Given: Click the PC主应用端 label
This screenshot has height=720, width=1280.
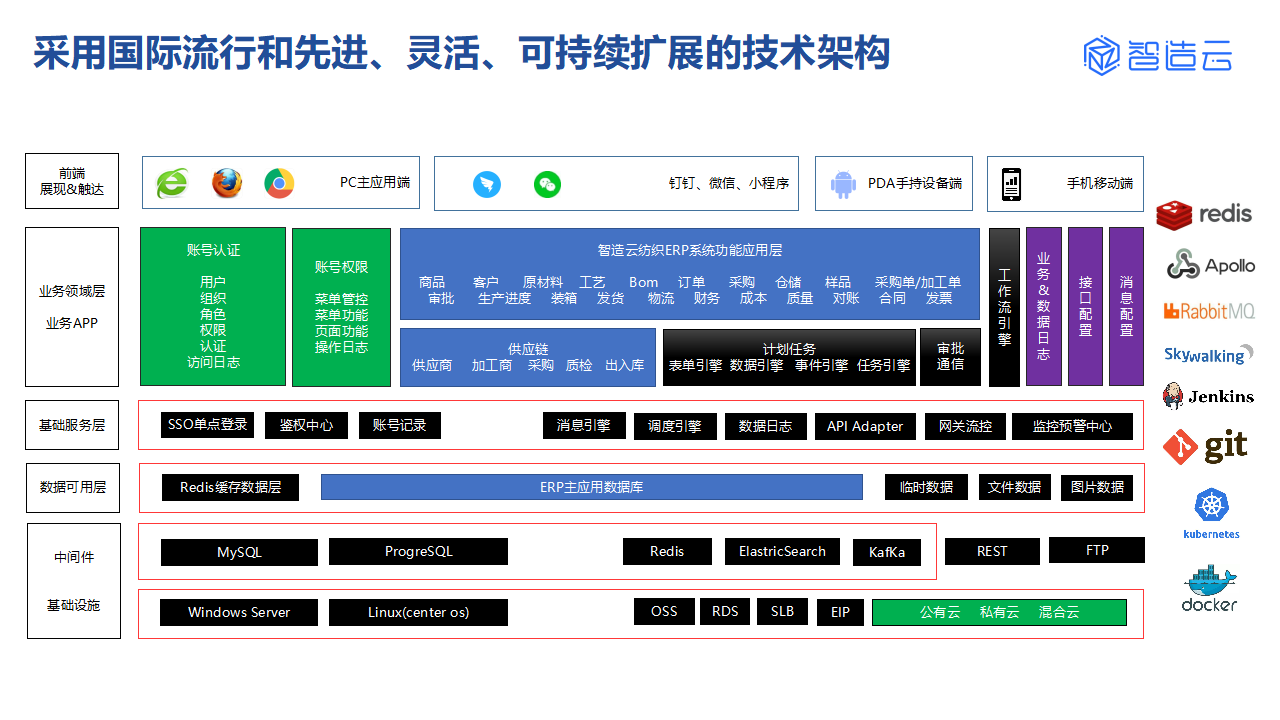Looking at the screenshot, I should 375,183.
